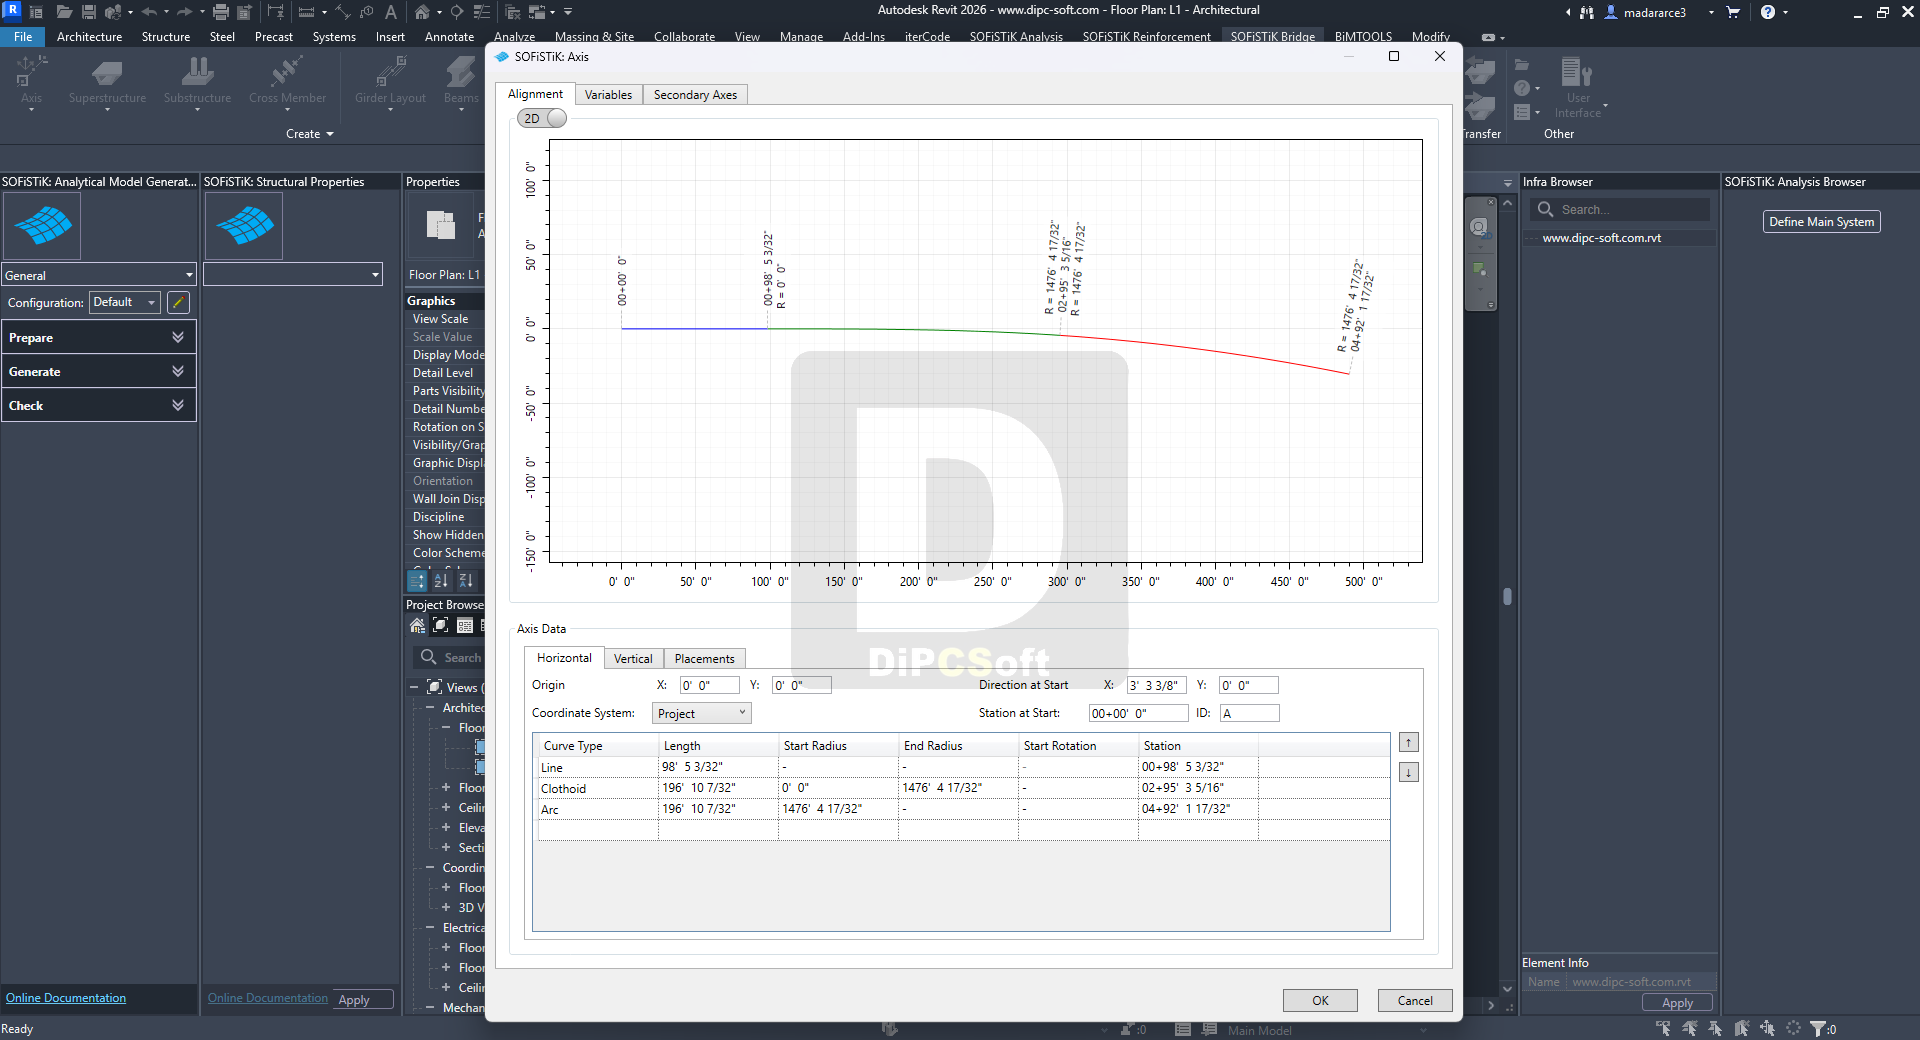
Task: Switch to the Secondary Axes tab
Action: coord(695,95)
